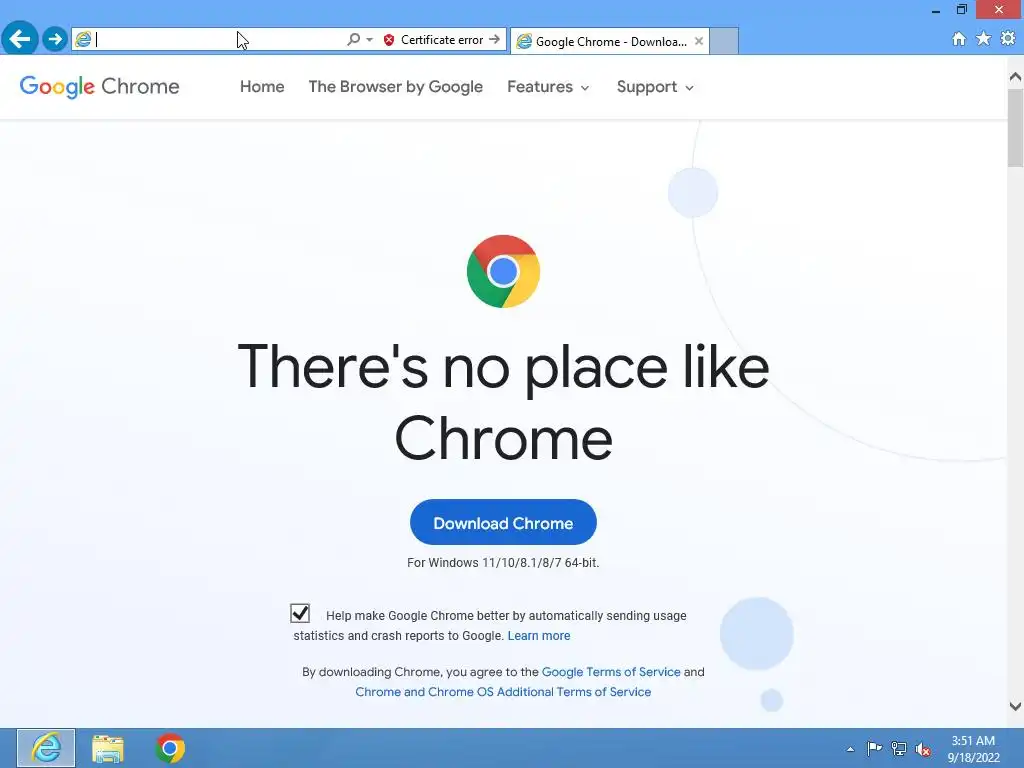Open the IE Home page icon
Viewport: 1024px width, 768px height.
point(959,39)
